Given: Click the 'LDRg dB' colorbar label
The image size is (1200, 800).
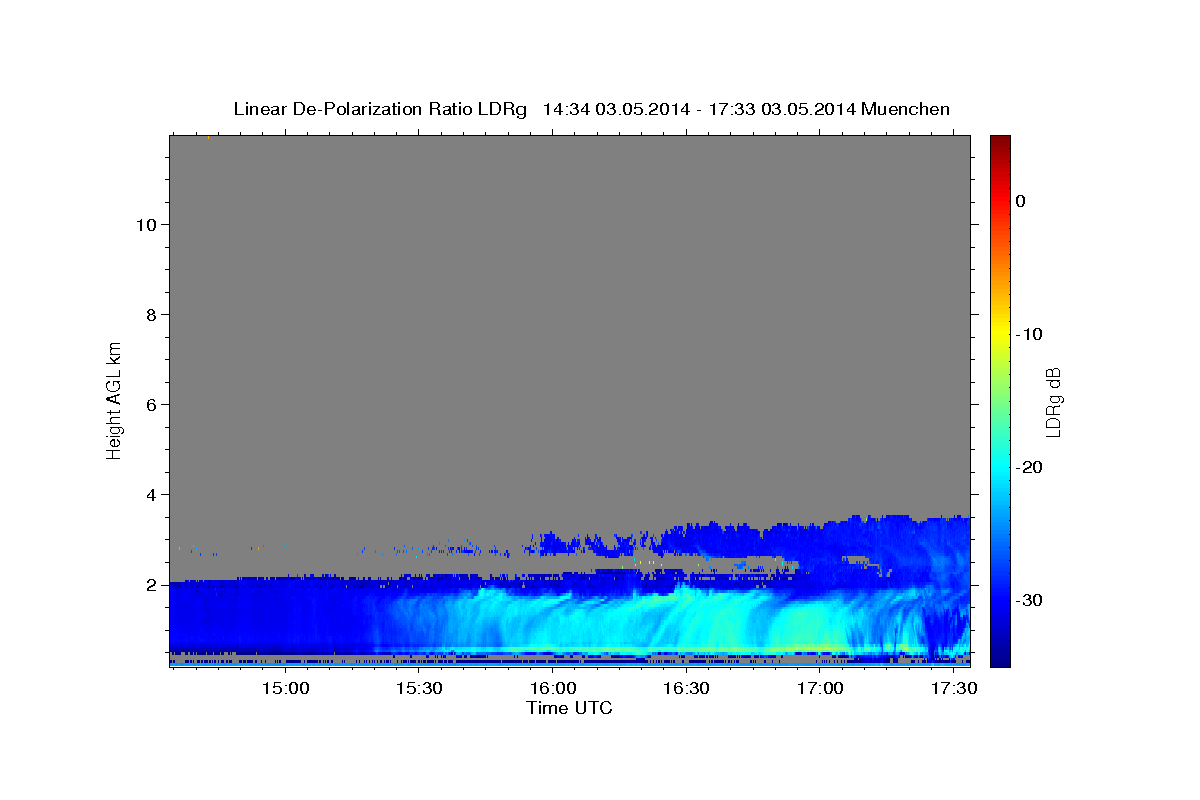Looking at the screenshot, I should coord(1053,400).
